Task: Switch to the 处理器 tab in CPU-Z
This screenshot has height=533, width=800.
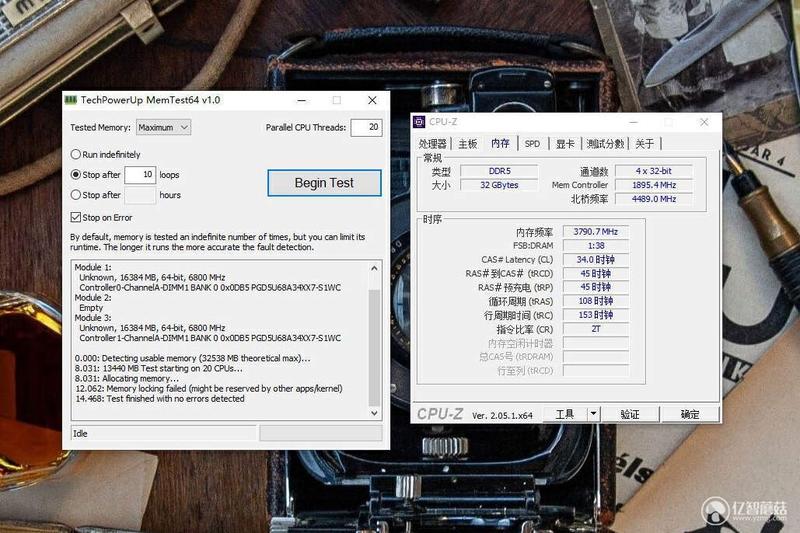Action: (432, 144)
